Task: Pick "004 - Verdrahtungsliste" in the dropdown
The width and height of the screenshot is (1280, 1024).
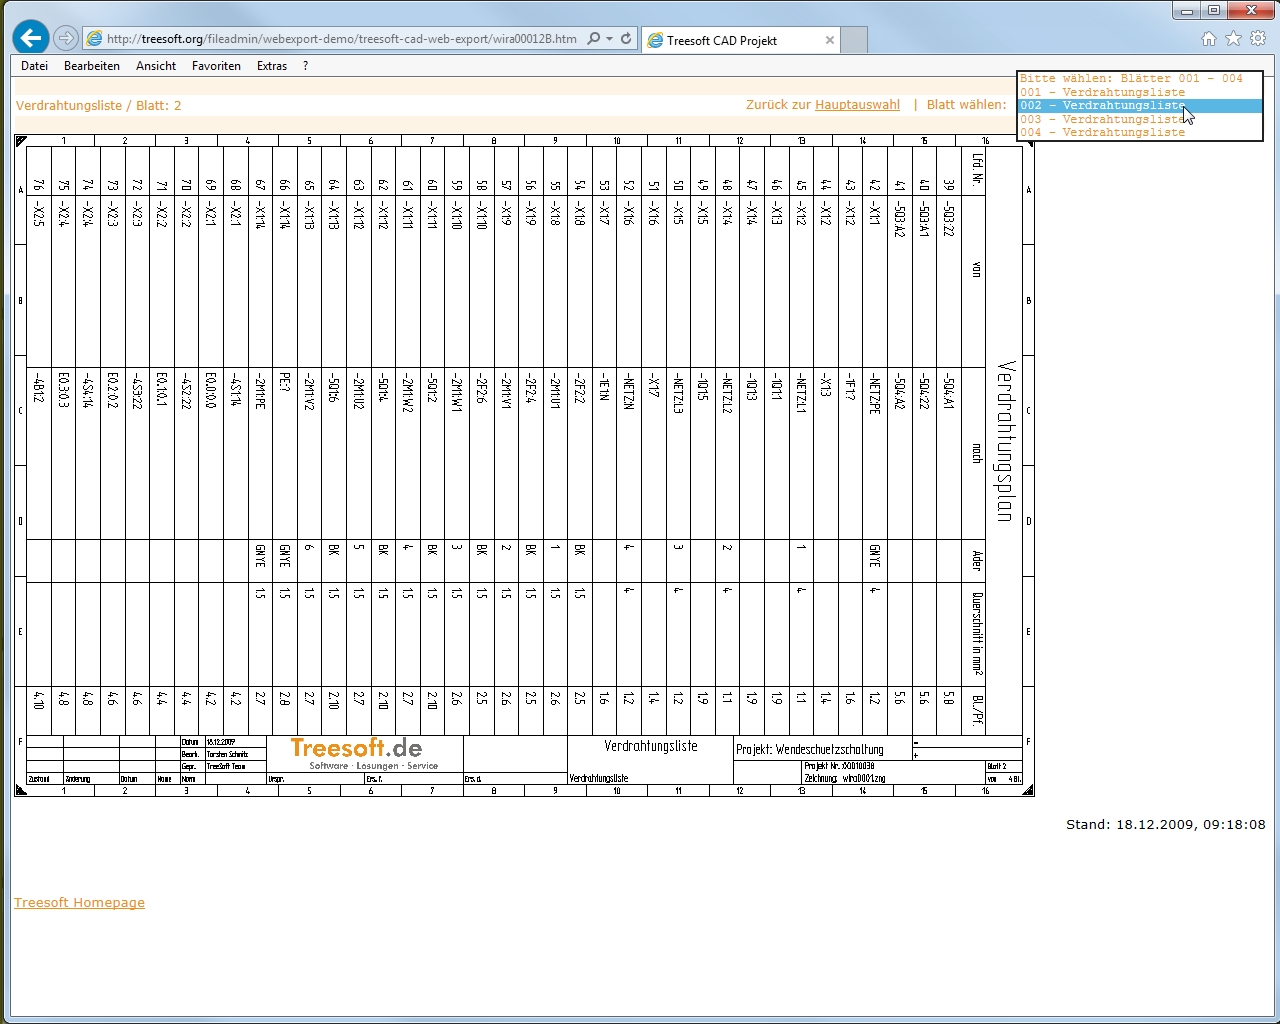Action: point(1102,132)
